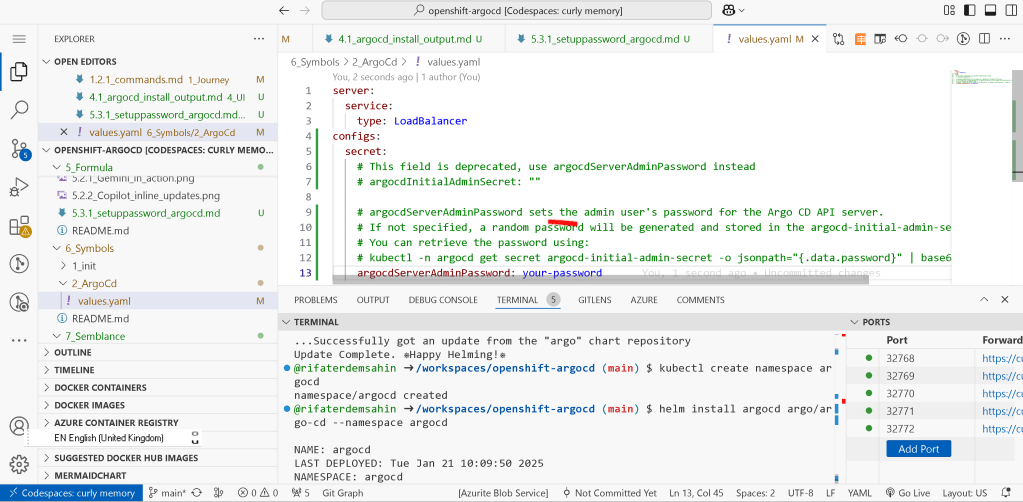Open forwarded address link for port 32768

(x=1002, y=358)
